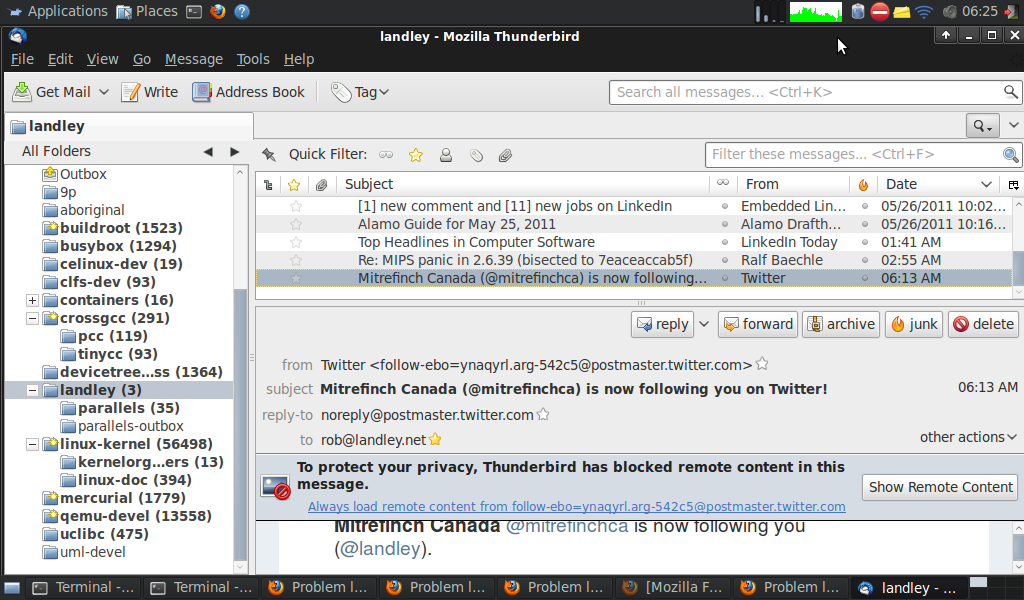The height and width of the screenshot is (600, 1024).
Task: Open the Tools menu
Action: [x=253, y=59]
